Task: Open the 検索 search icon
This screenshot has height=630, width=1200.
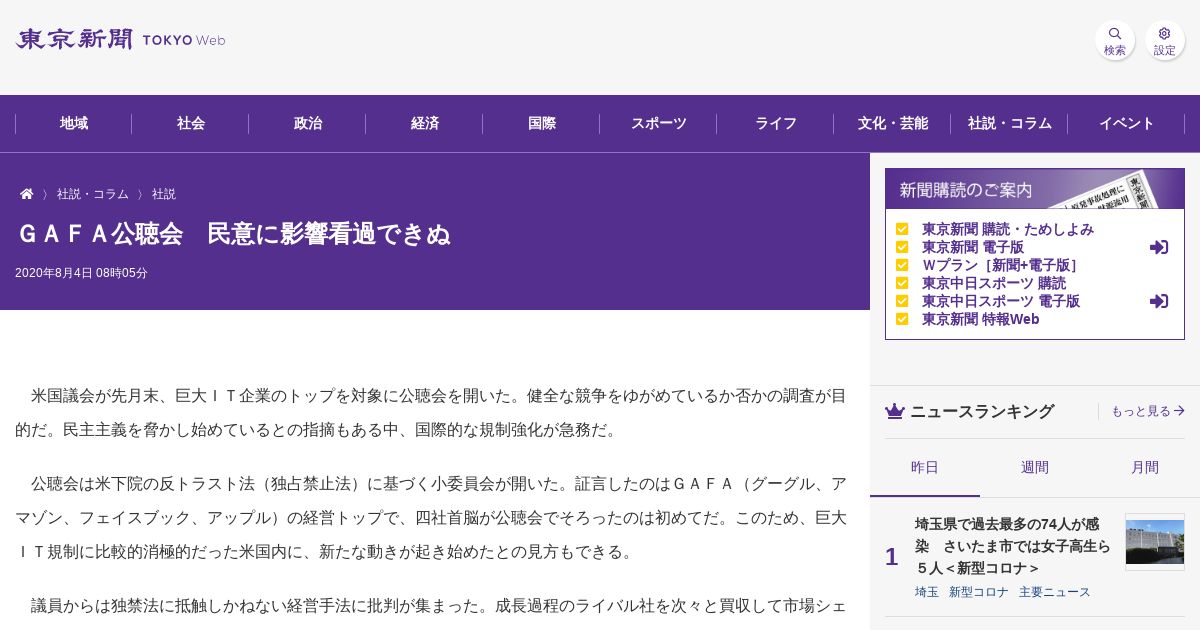Action: pyautogui.click(x=1115, y=40)
